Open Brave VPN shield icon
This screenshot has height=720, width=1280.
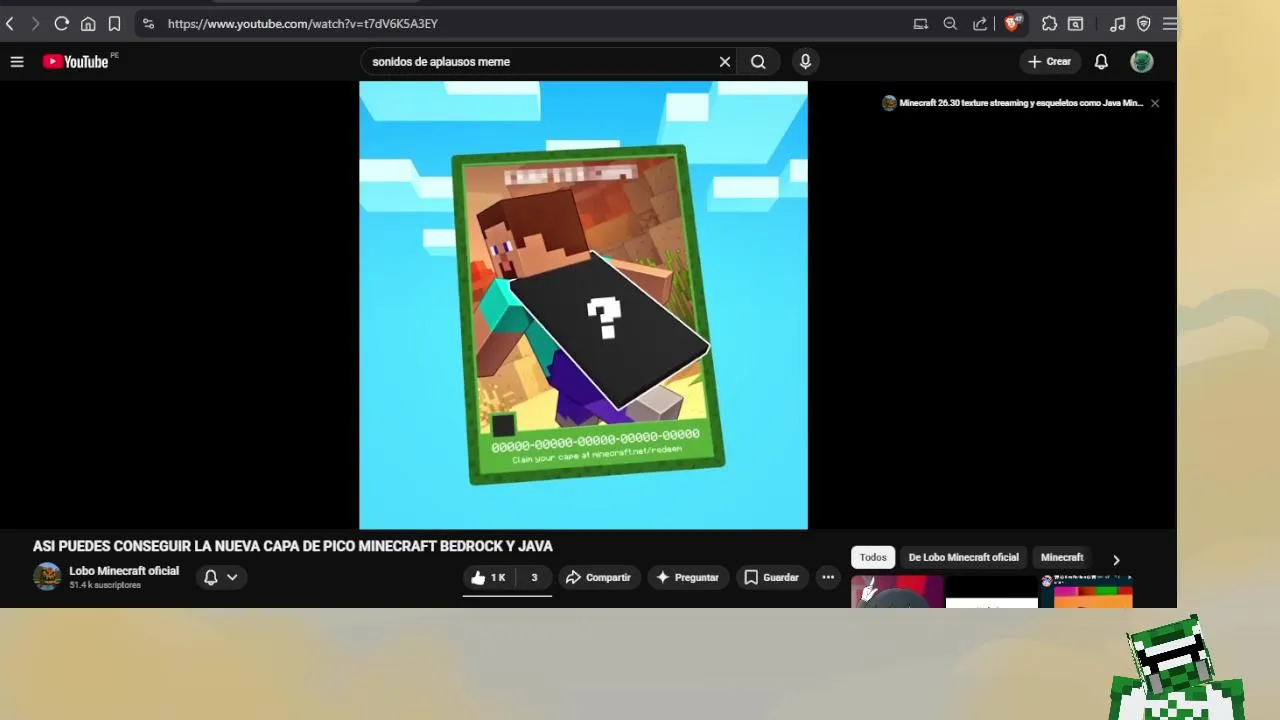click(x=1144, y=23)
